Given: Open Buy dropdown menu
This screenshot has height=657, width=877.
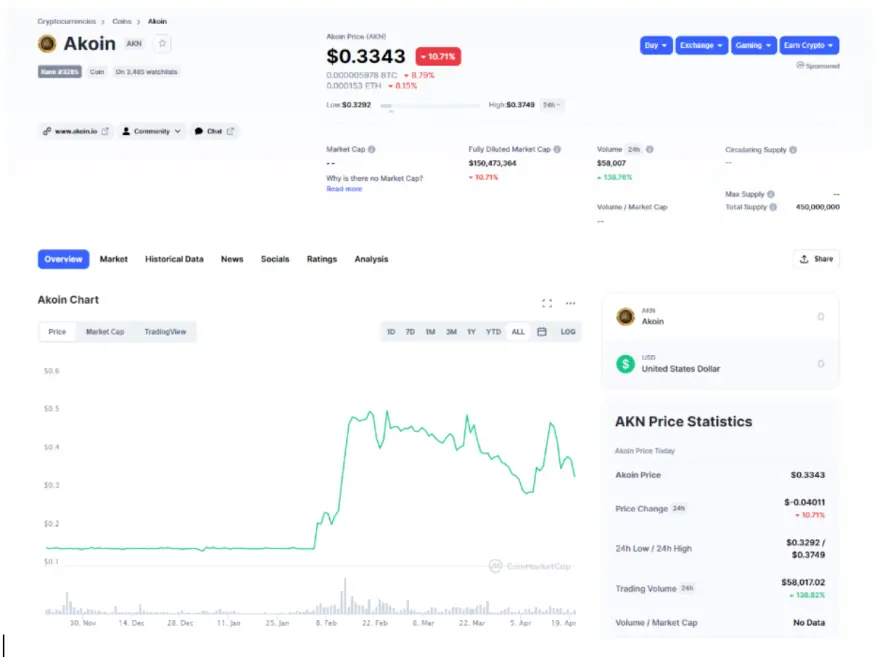Looking at the screenshot, I should click(x=656, y=45).
